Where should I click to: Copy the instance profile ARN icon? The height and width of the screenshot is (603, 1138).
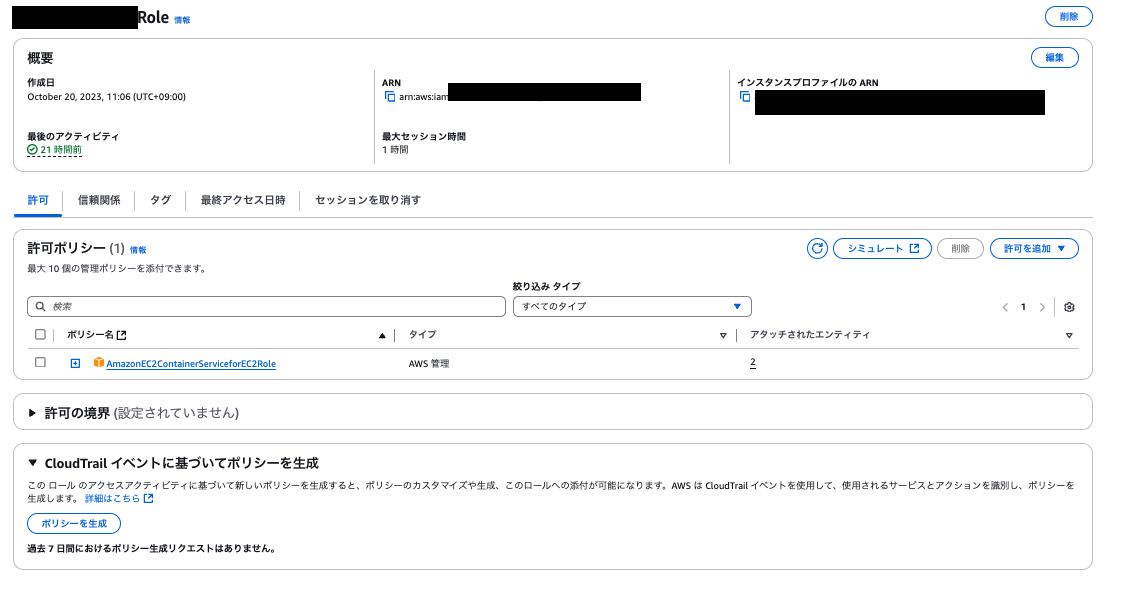click(745, 97)
